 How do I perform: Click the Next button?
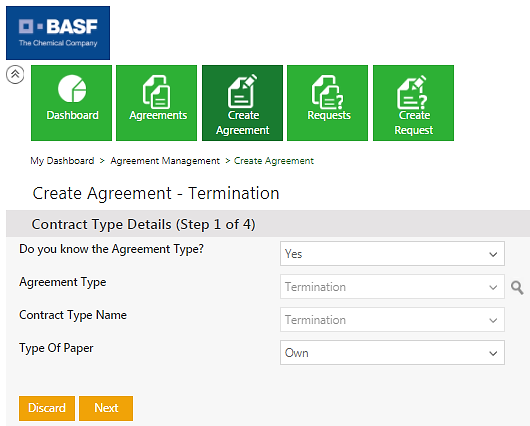pyautogui.click(x=106, y=408)
